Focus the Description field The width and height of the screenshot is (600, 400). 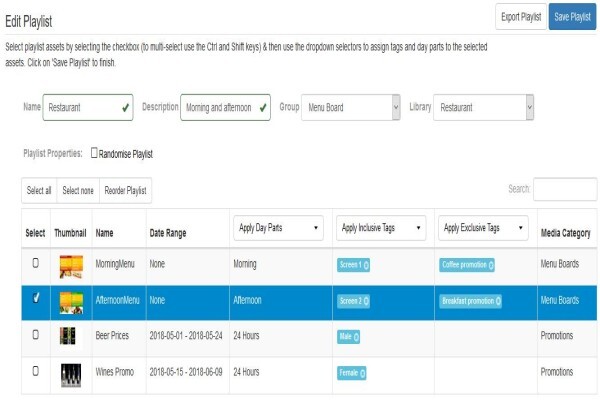[x=225, y=108]
